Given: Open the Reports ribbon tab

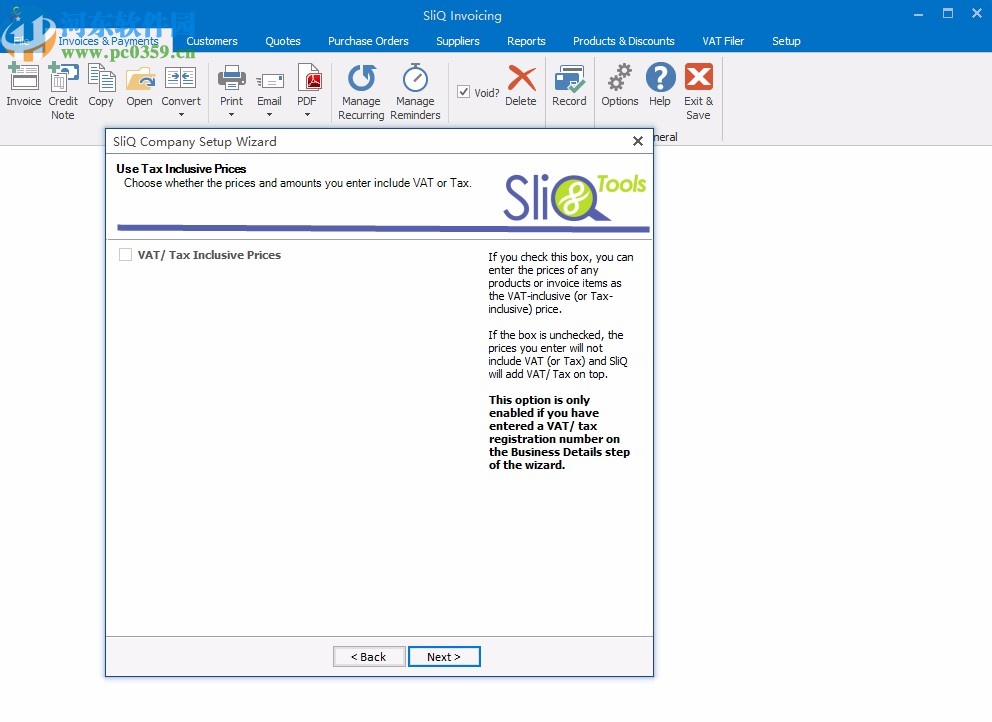Looking at the screenshot, I should pos(526,41).
